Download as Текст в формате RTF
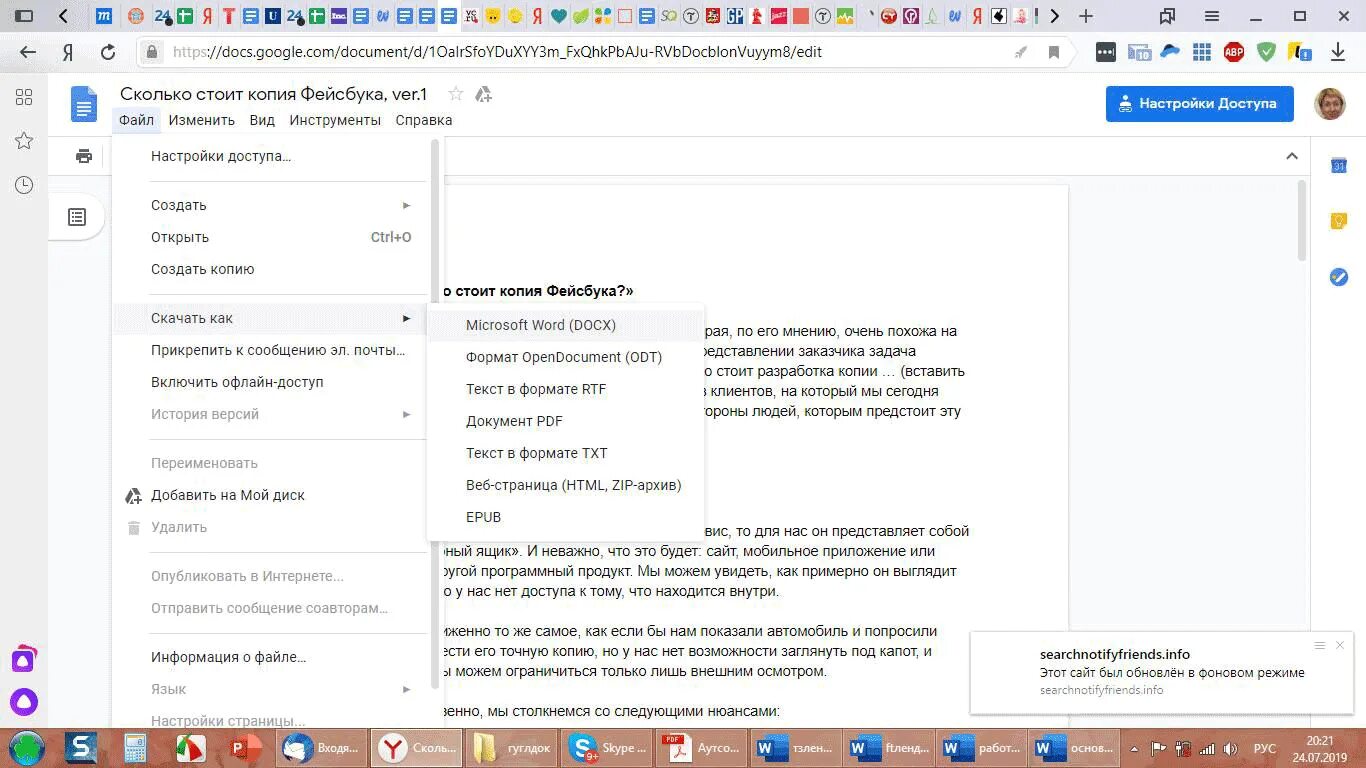 tap(566, 389)
